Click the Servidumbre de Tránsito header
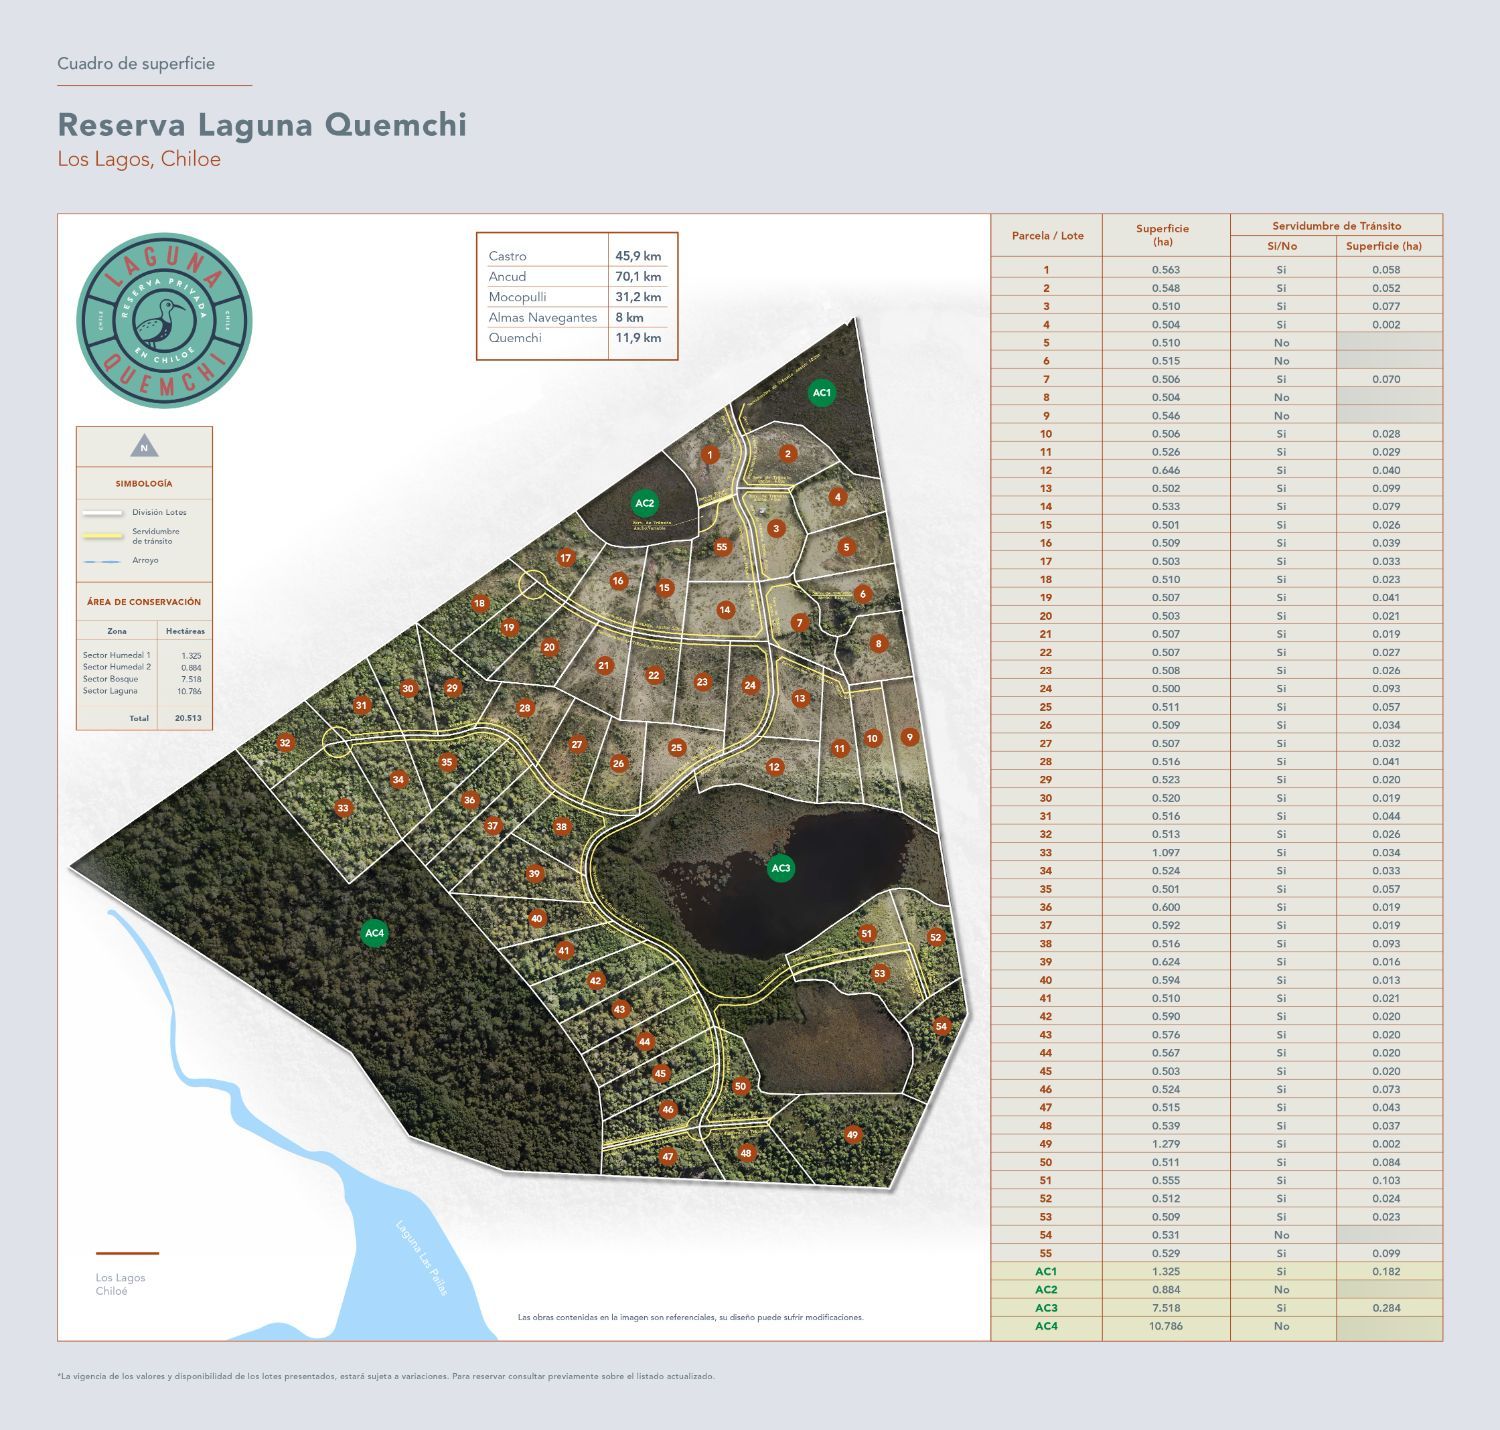Viewport: 1500px width, 1430px height. 1336,226
